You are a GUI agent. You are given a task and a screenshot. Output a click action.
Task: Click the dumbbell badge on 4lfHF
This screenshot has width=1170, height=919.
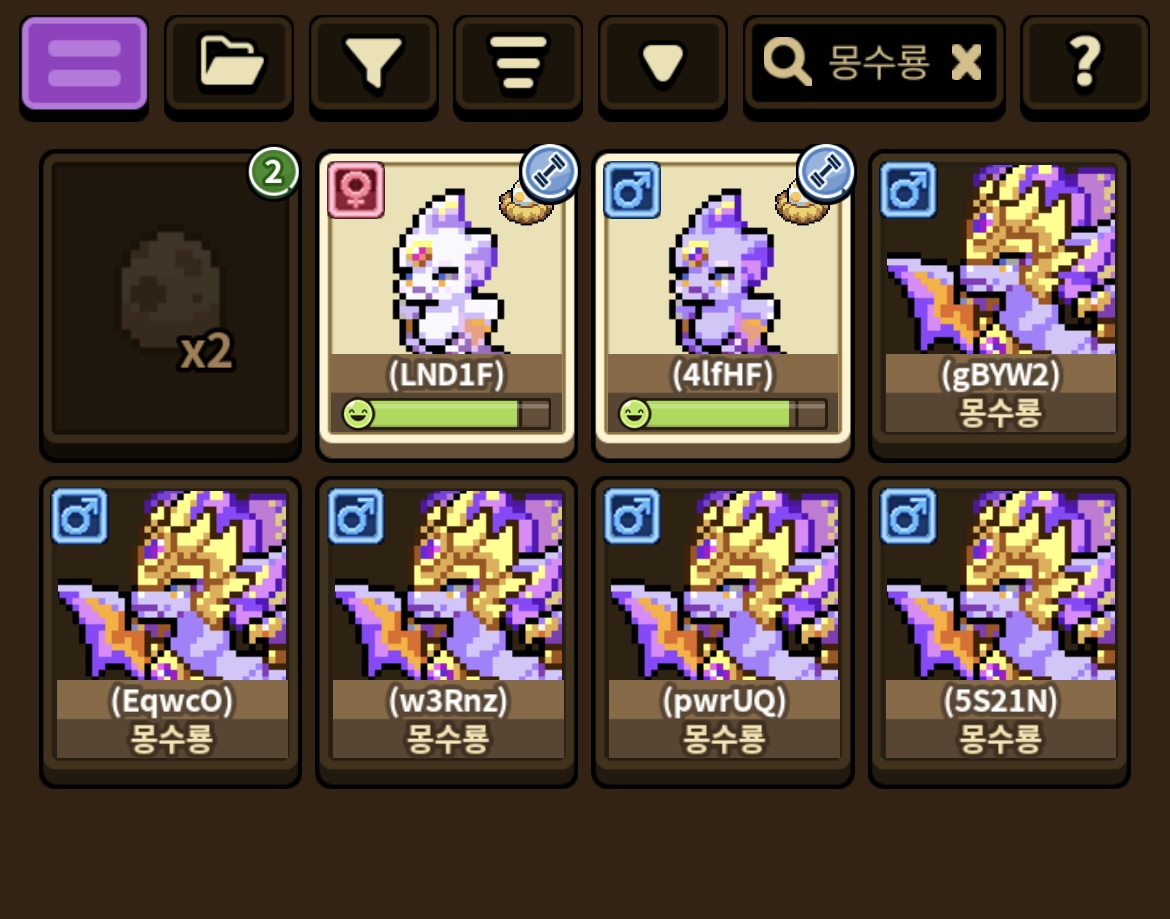click(825, 172)
